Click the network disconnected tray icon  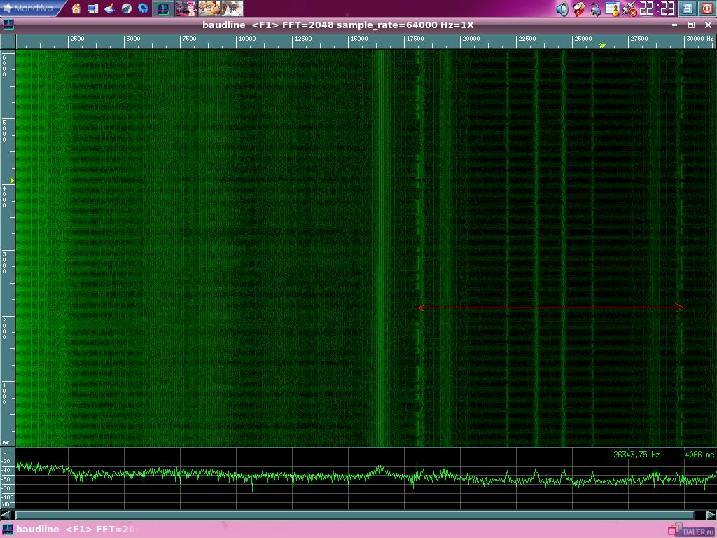click(629, 9)
